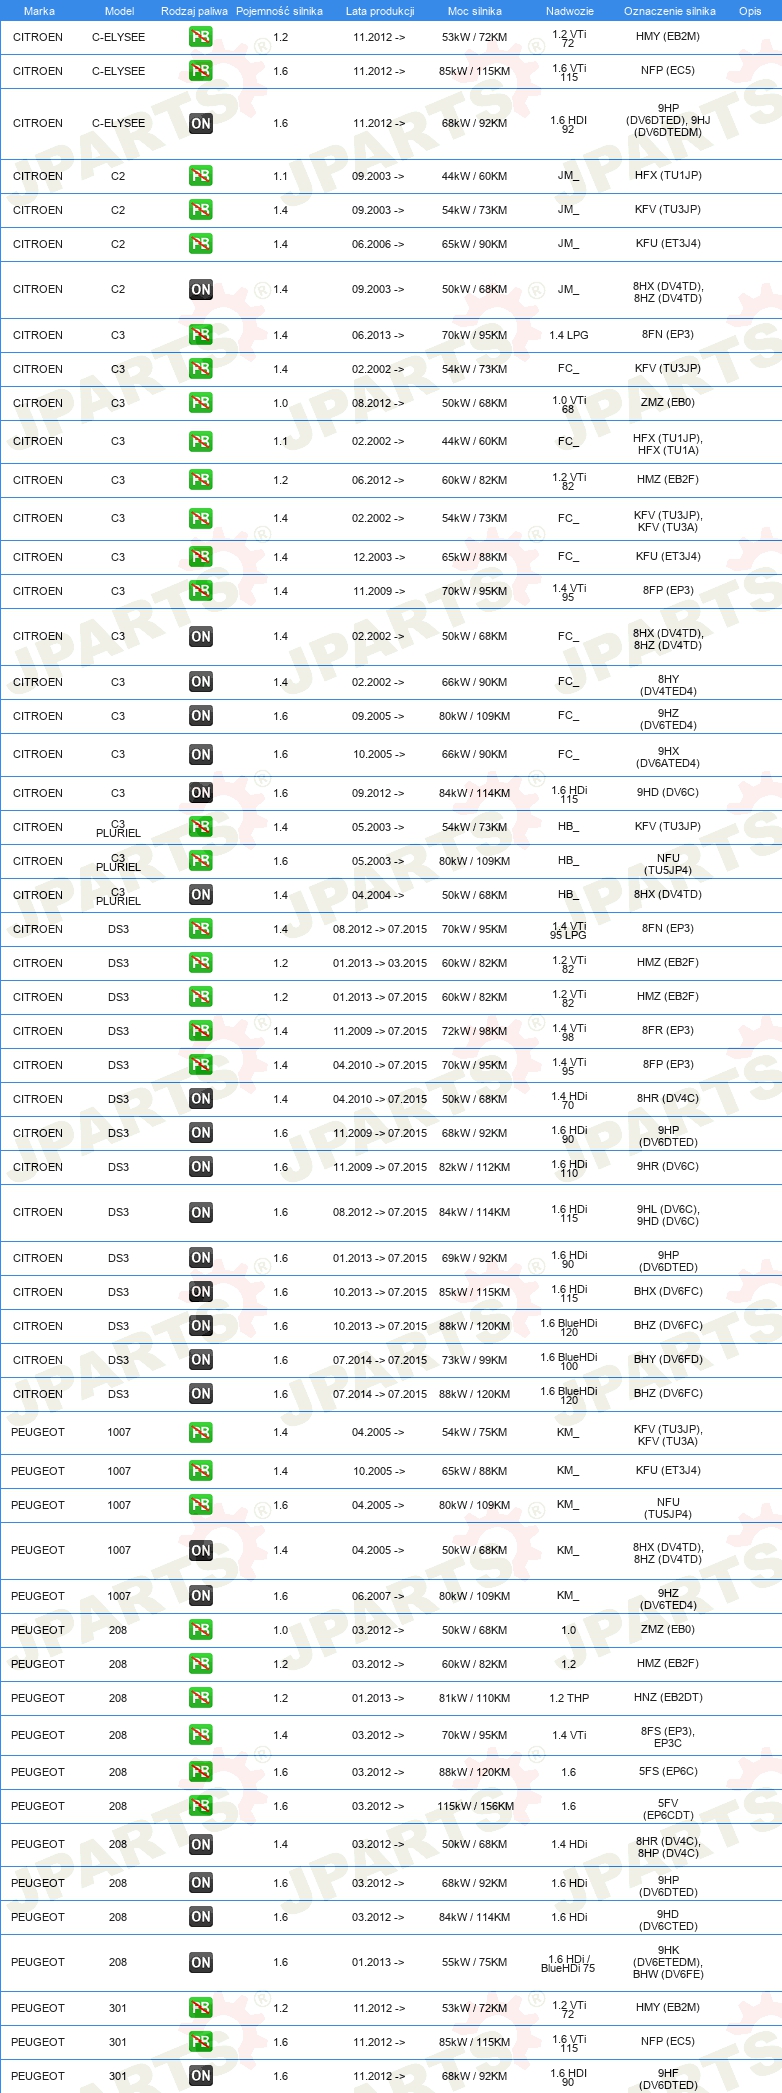Click petrol icon in Peugeot 1007 54kW/75KM row

point(201,1432)
